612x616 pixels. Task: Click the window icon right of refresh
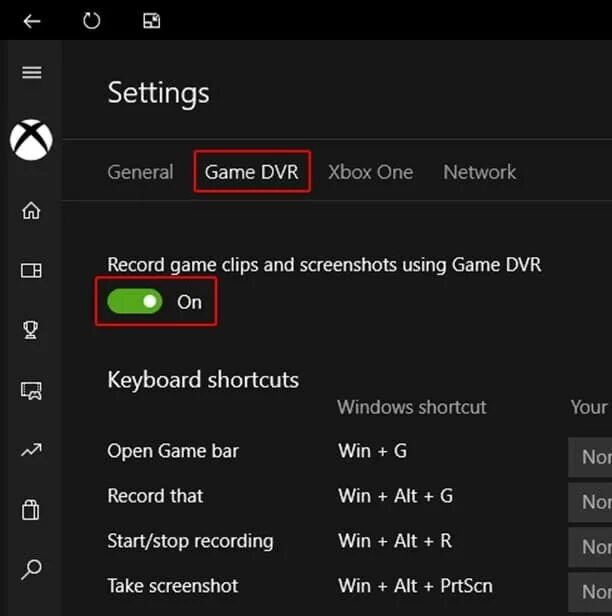click(151, 20)
